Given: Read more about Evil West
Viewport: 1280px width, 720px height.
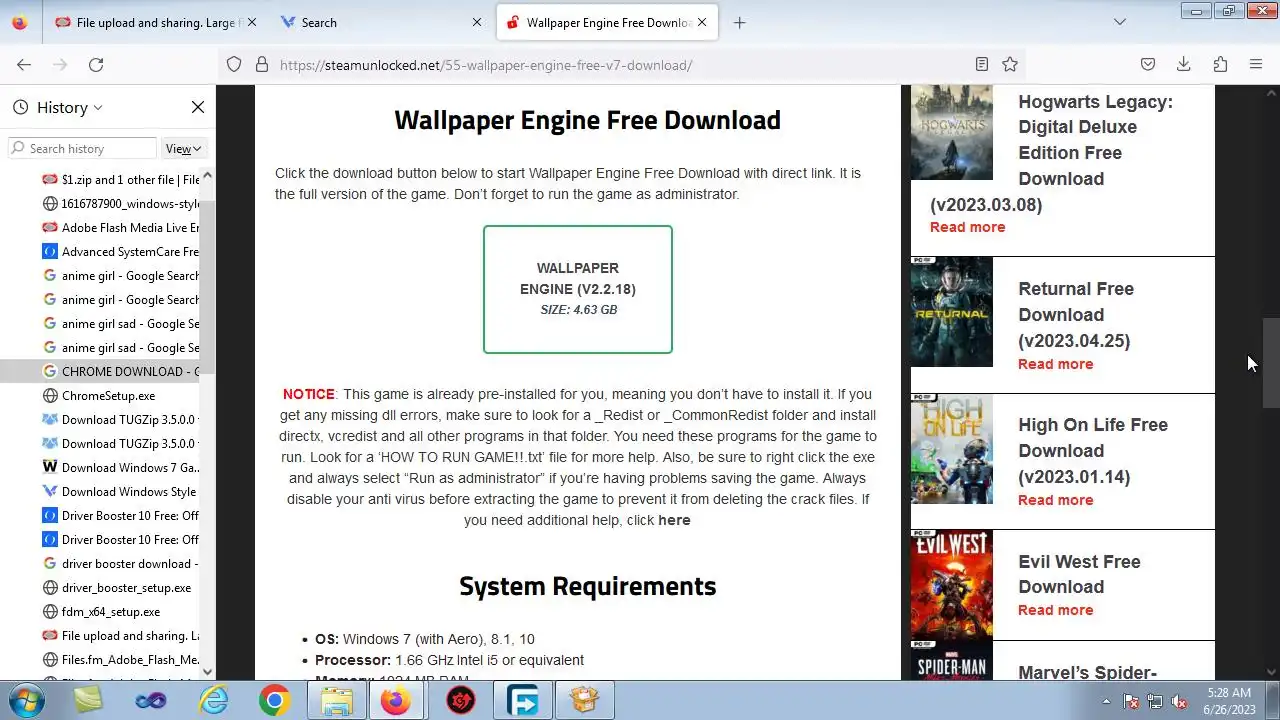Looking at the screenshot, I should pos(1055,610).
